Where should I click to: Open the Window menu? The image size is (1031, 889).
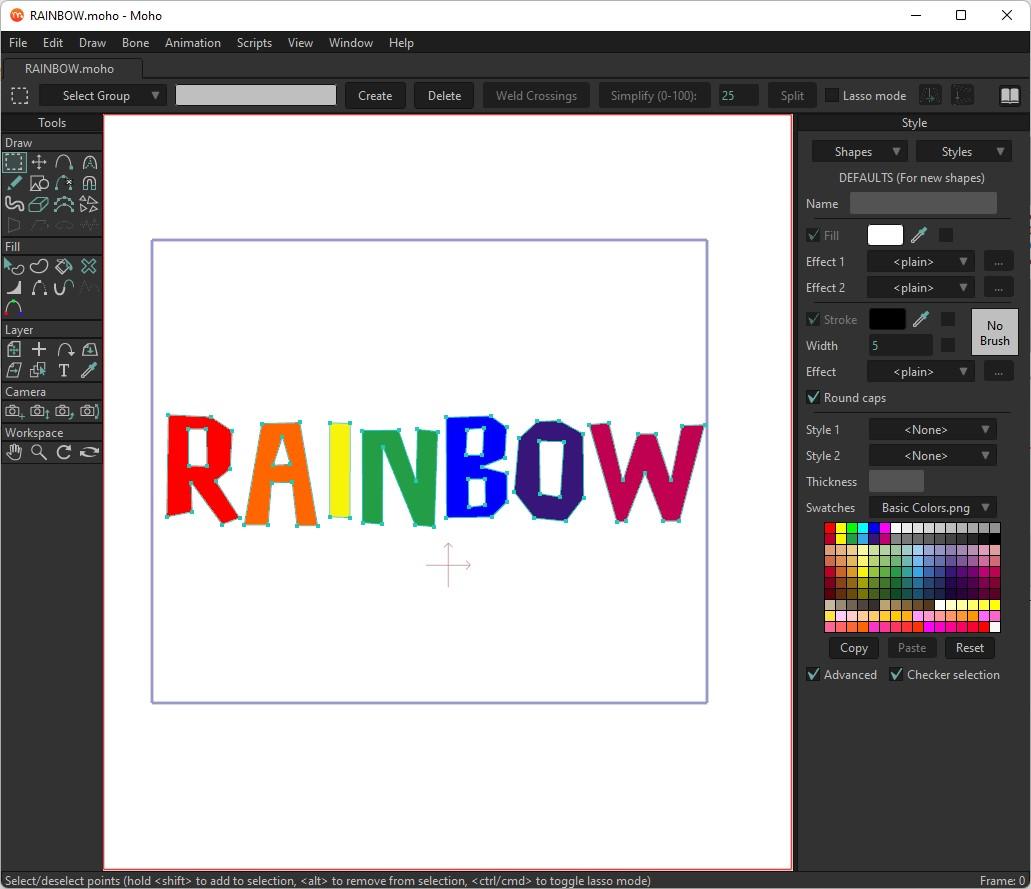pos(350,43)
